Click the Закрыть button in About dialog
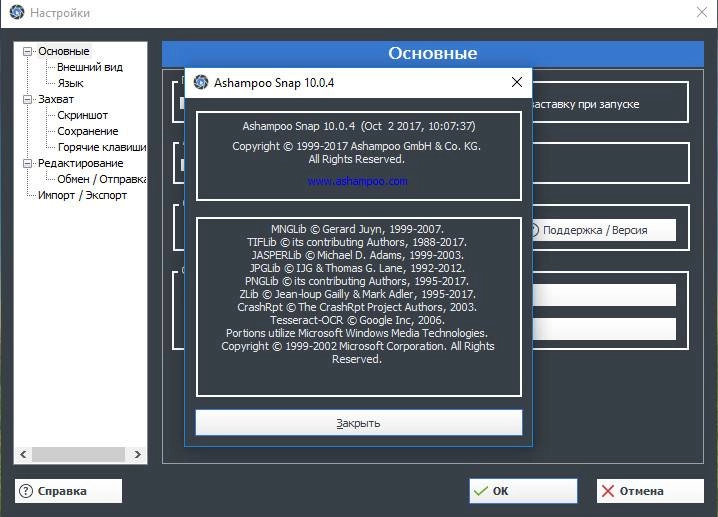This screenshot has height=517, width=718. [359, 423]
